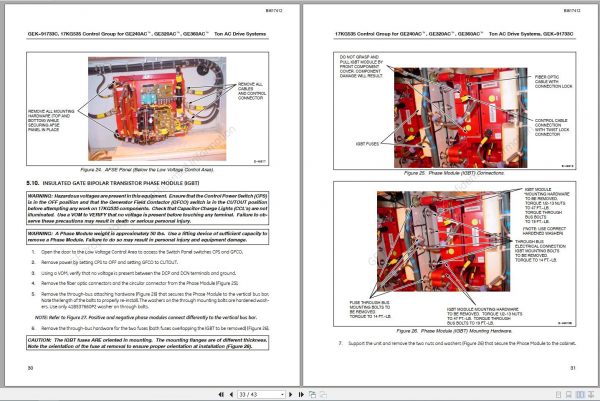The height and width of the screenshot is (401, 600).
Task: Advance to the next page
Action: (290, 394)
